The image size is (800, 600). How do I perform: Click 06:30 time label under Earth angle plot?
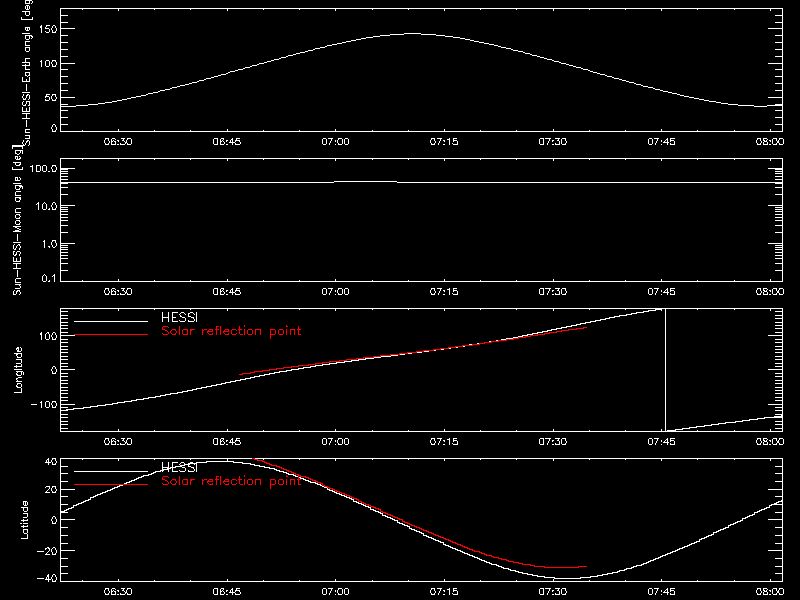(118, 142)
